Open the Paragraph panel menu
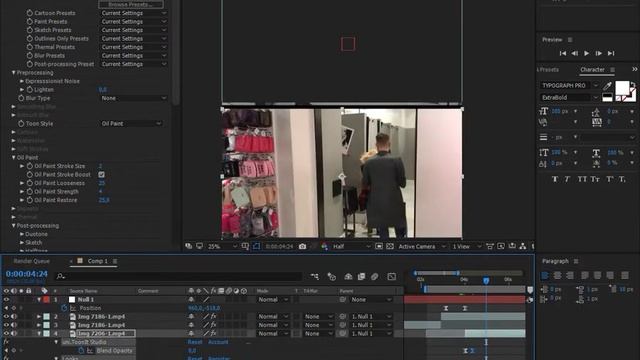The height and width of the screenshot is (360, 640). 576,261
